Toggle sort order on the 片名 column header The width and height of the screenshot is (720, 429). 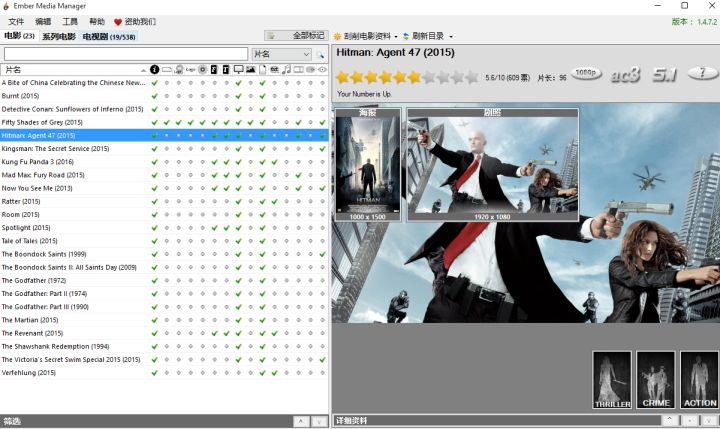74,69
